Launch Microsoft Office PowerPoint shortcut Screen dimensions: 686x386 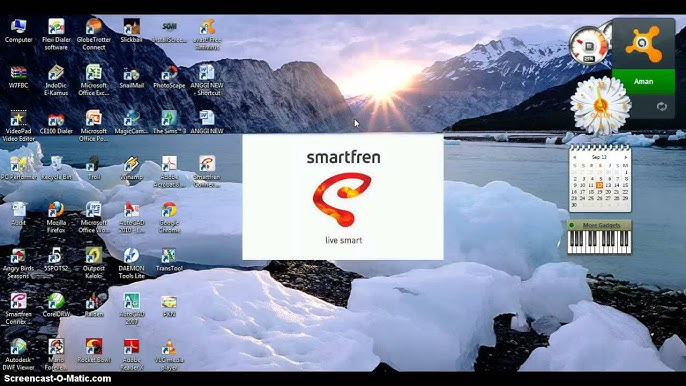[x=94, y=126]
